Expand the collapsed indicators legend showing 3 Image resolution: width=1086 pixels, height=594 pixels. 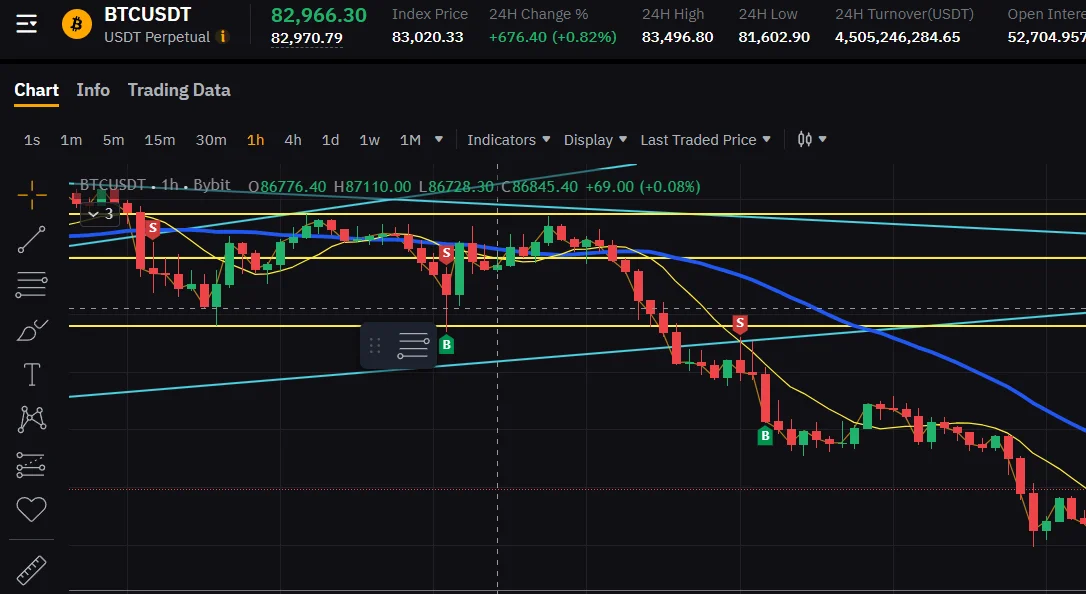pyautogui.click(x=101, y=214)
